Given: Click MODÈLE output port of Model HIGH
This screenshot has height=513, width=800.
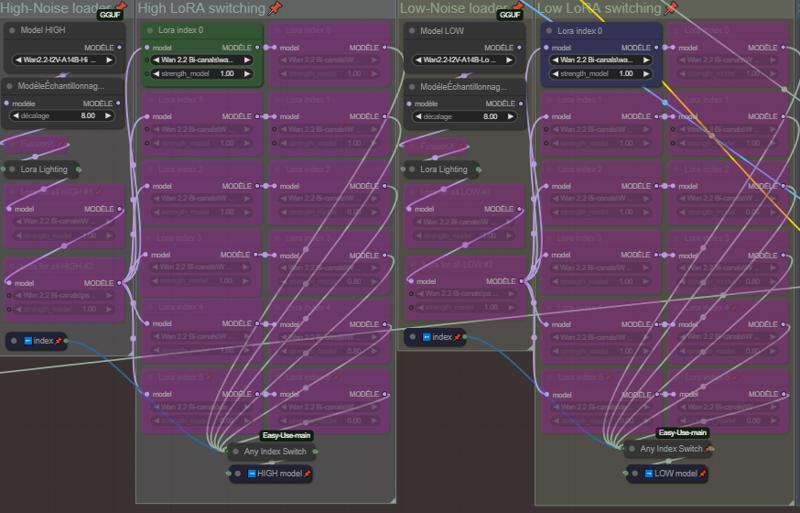Looking at the screenshot, I should click(x=119, y=47).
